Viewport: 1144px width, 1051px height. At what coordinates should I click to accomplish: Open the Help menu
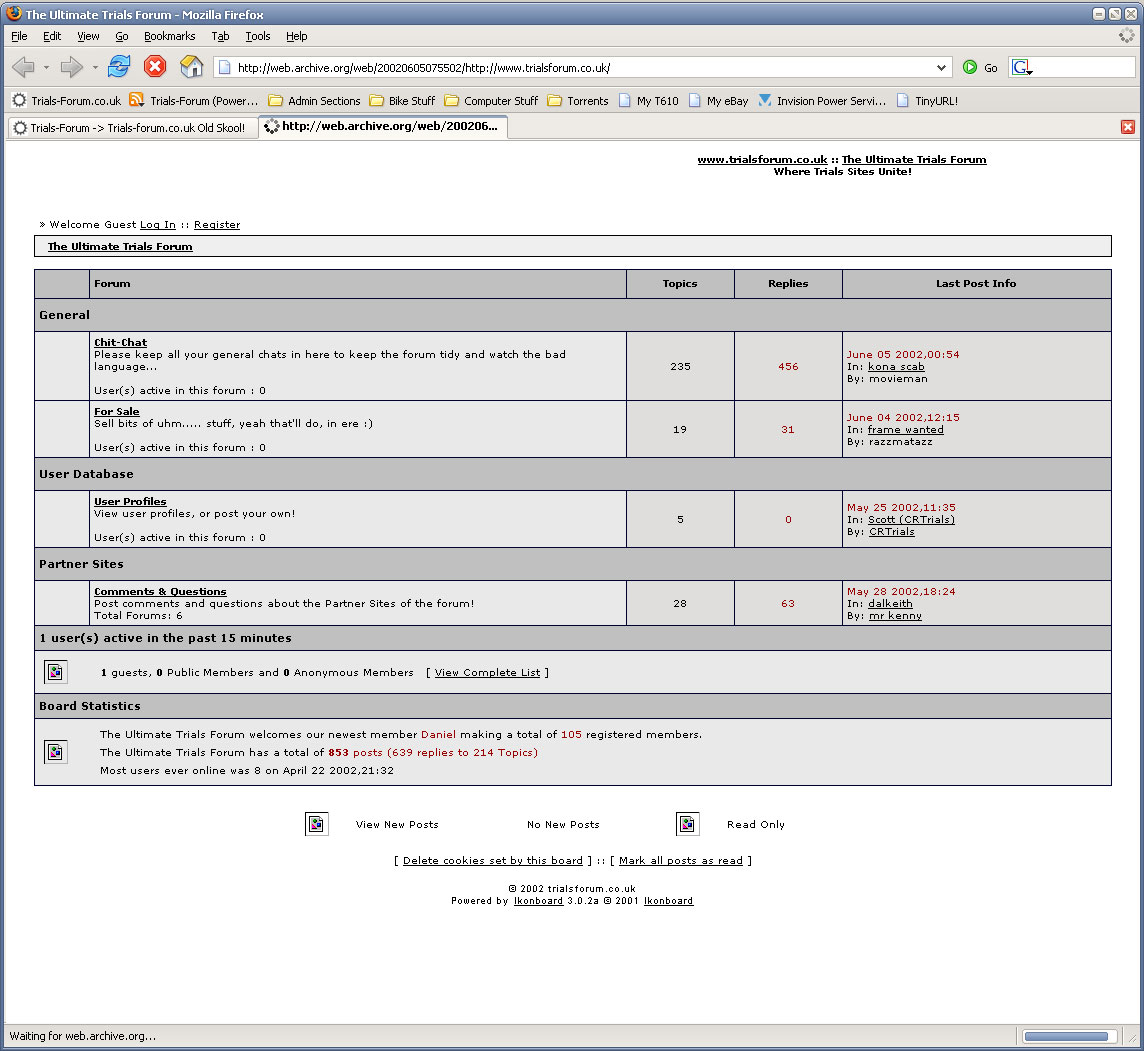296,36
